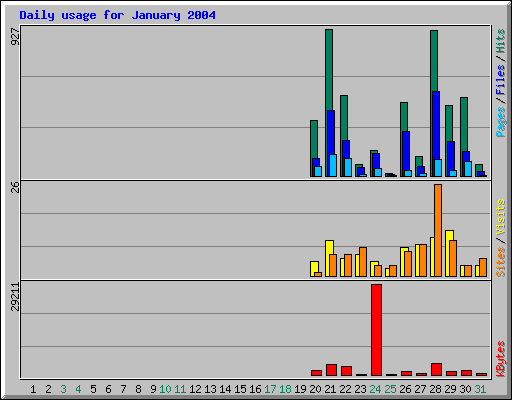
Task: Click green weekend day 10 label
Action: [x=165, y=389]
